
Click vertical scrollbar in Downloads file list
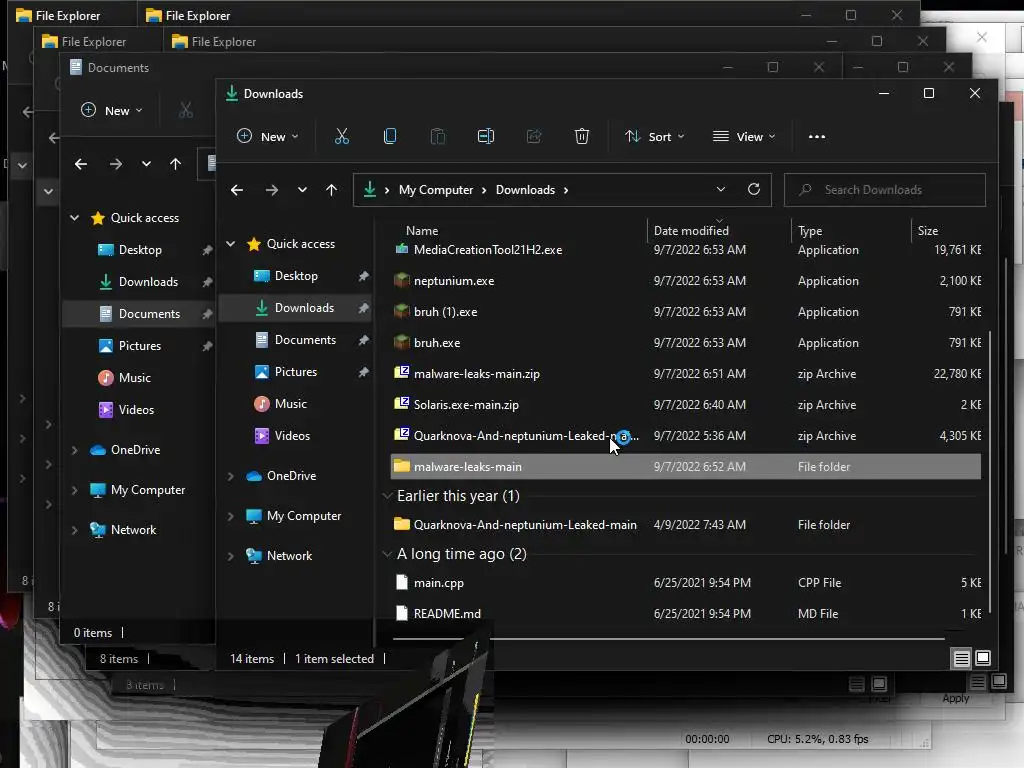(991, 472)
